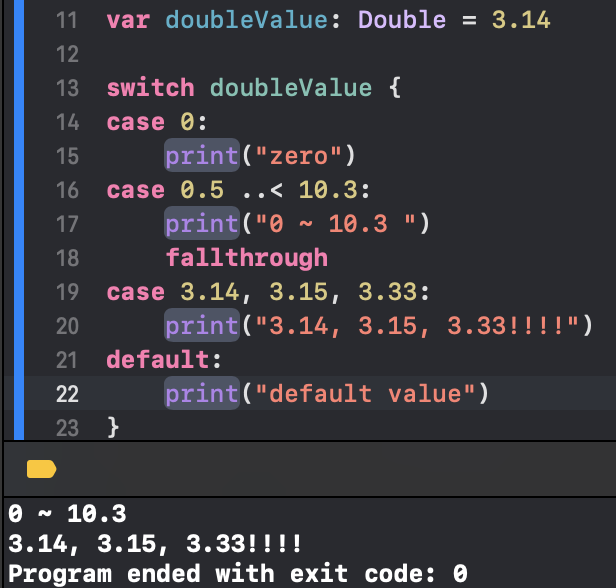Click line number 18 in gutter
616x588 pixels.
(x=67, y=258)
